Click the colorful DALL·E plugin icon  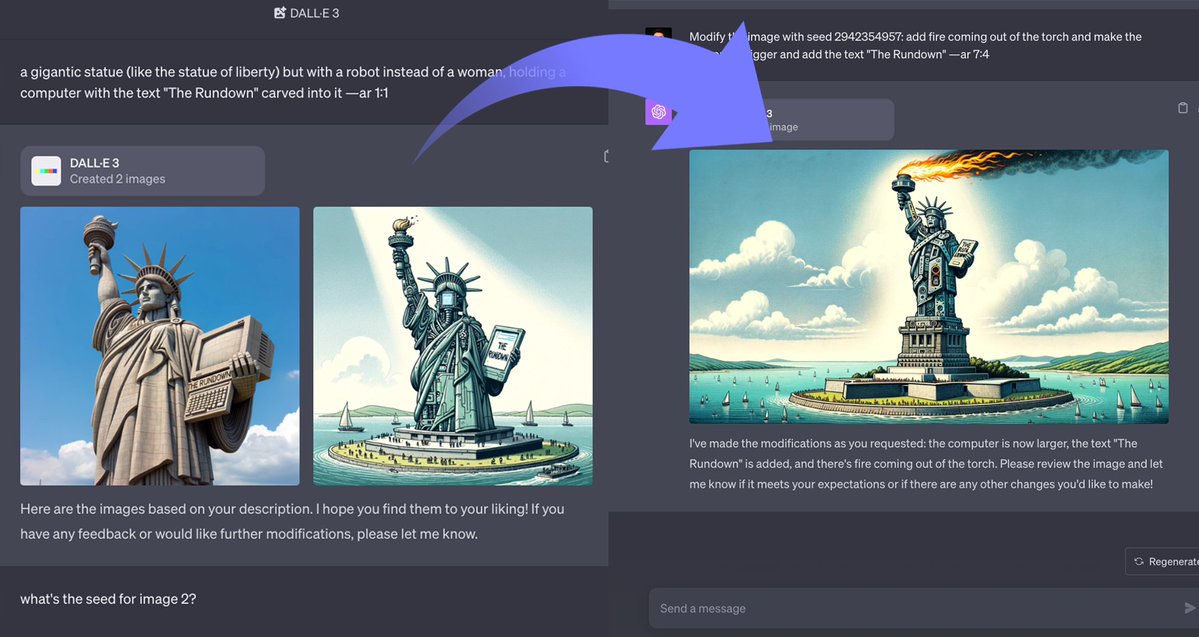(x=46, y=171)
